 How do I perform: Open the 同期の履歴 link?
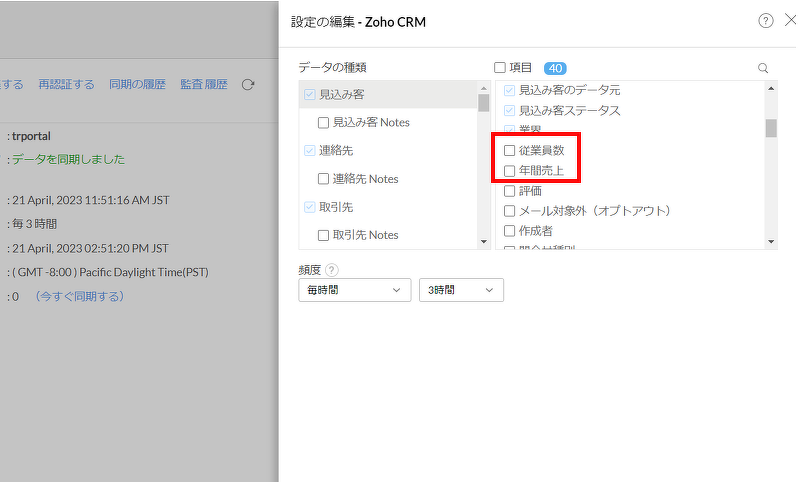tap(137, 85)
